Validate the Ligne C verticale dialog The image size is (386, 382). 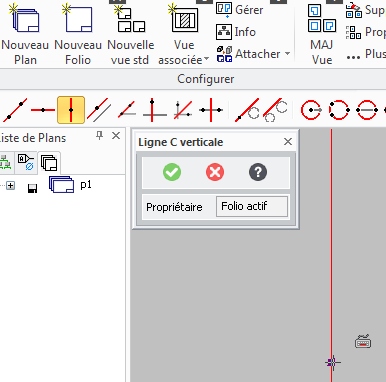tap(172, 172)
